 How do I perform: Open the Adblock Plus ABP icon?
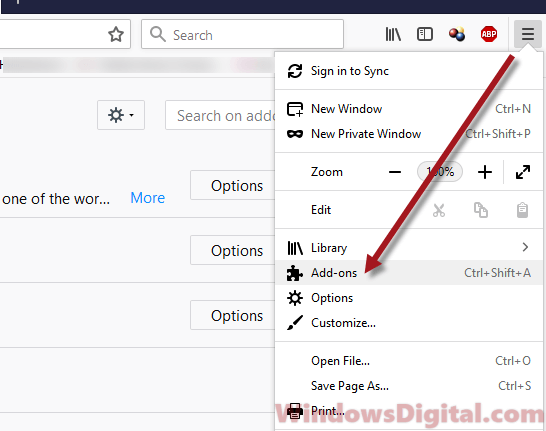coord(489,34)
